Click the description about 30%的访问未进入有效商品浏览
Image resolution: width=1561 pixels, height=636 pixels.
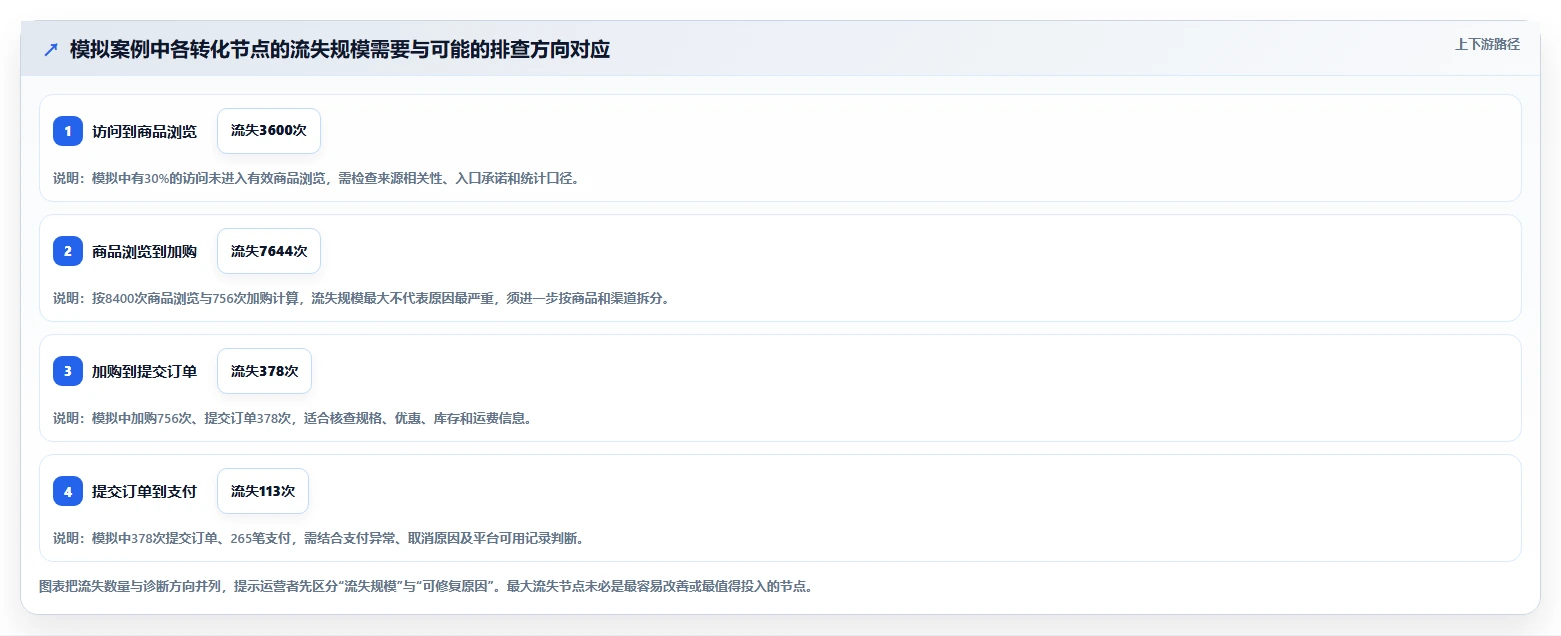coord(316,179)
